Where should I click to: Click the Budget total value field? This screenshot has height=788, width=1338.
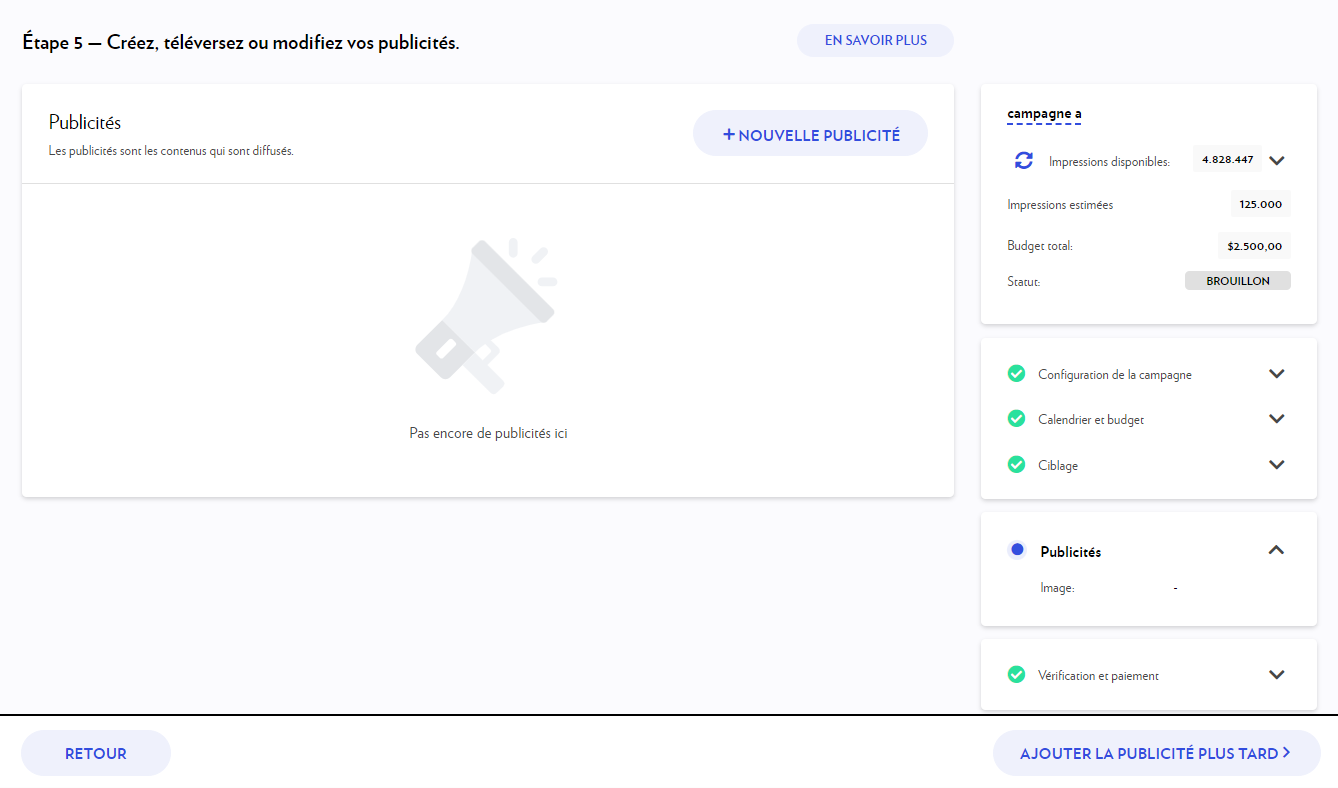click(1254, 245)
